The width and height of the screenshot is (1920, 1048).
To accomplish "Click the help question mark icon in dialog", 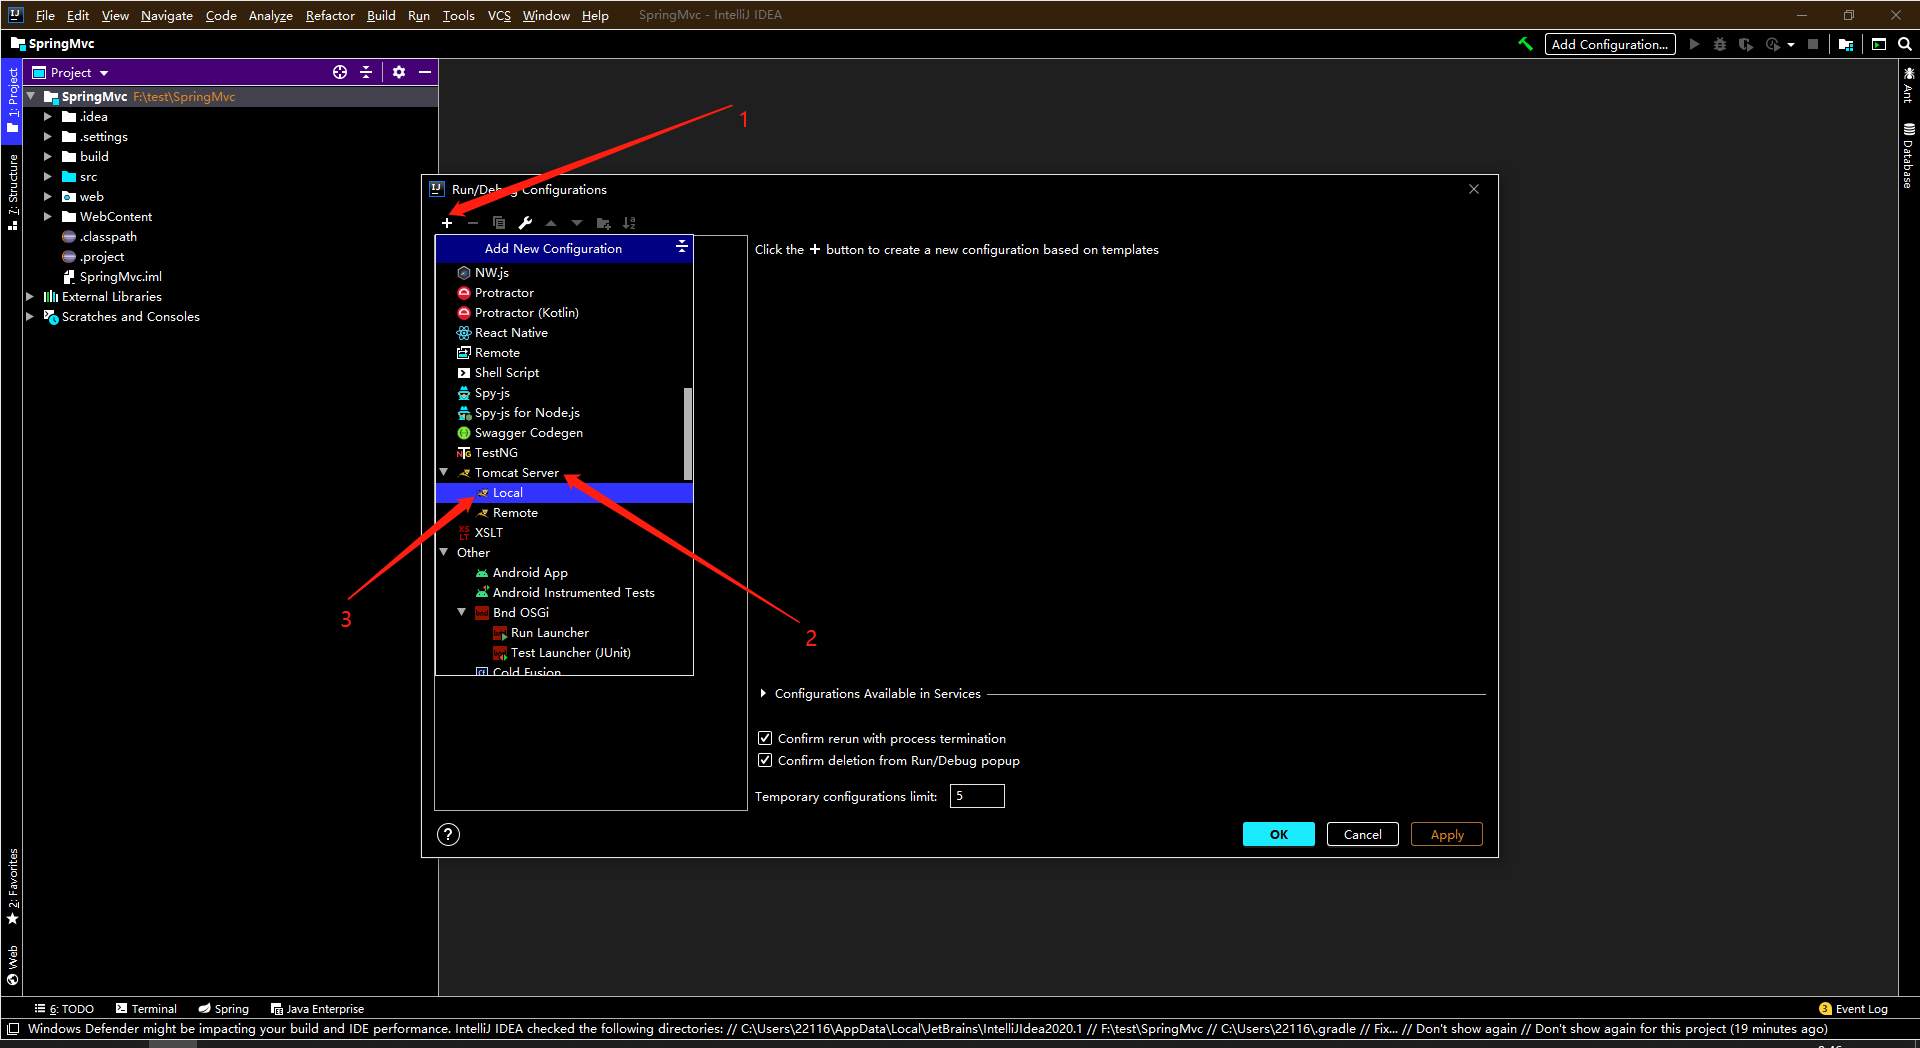I will (x=448, y=833).
